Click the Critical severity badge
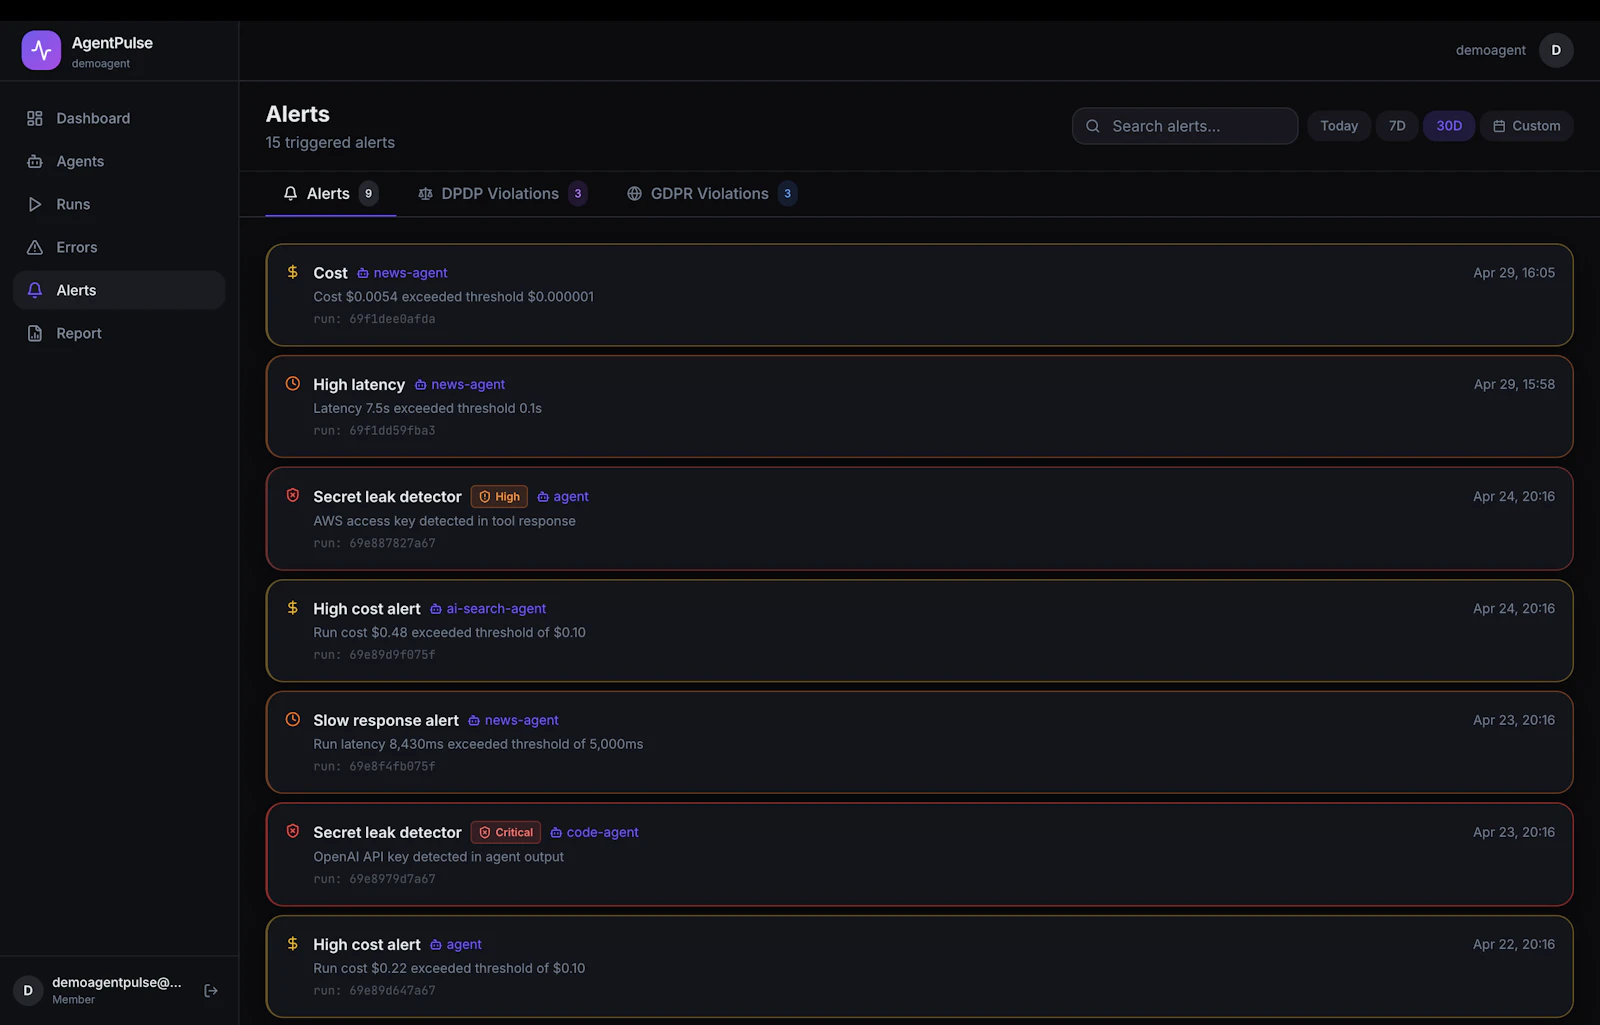 click(x=506, y=833)
